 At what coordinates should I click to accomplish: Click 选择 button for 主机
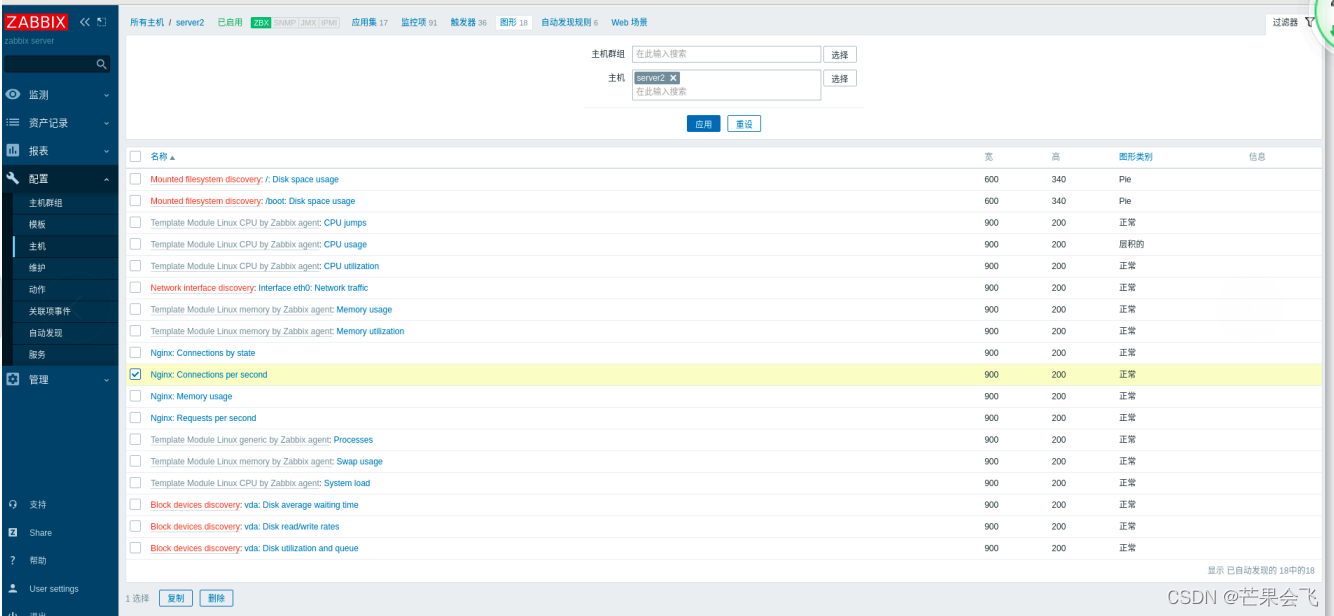[x=840, y=78]
